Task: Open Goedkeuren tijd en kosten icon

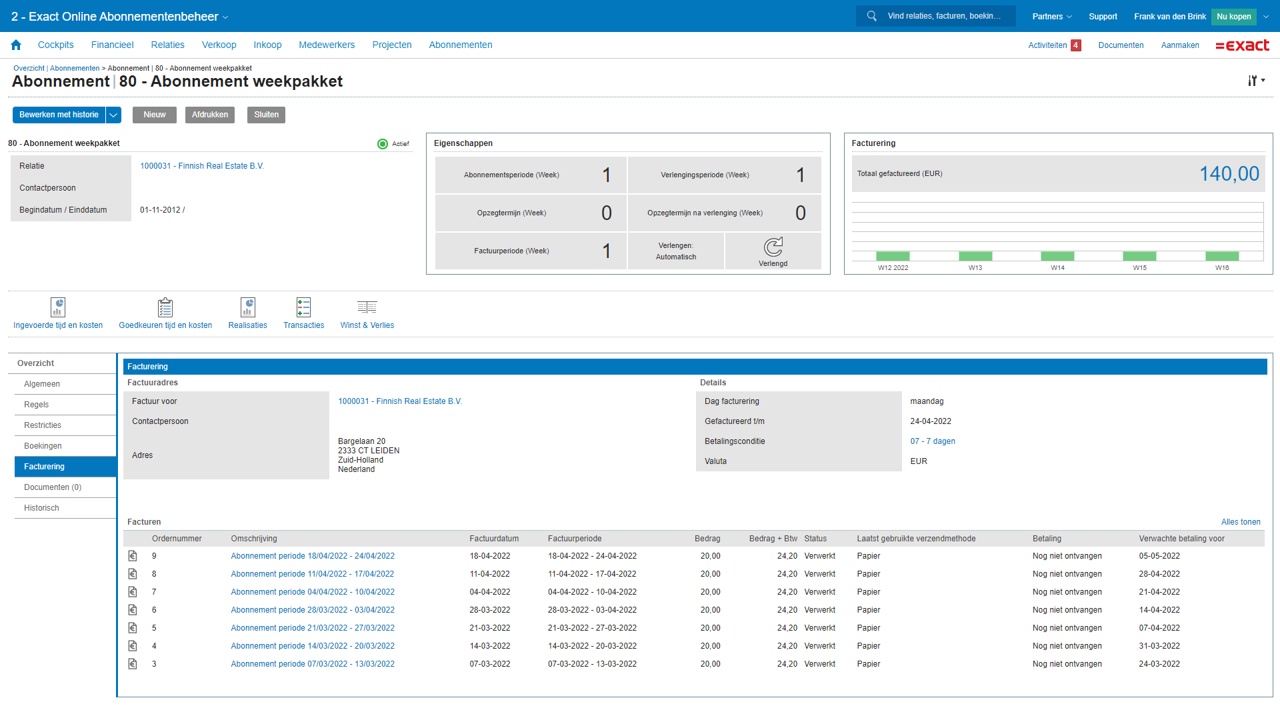Action: pos(165,308)
